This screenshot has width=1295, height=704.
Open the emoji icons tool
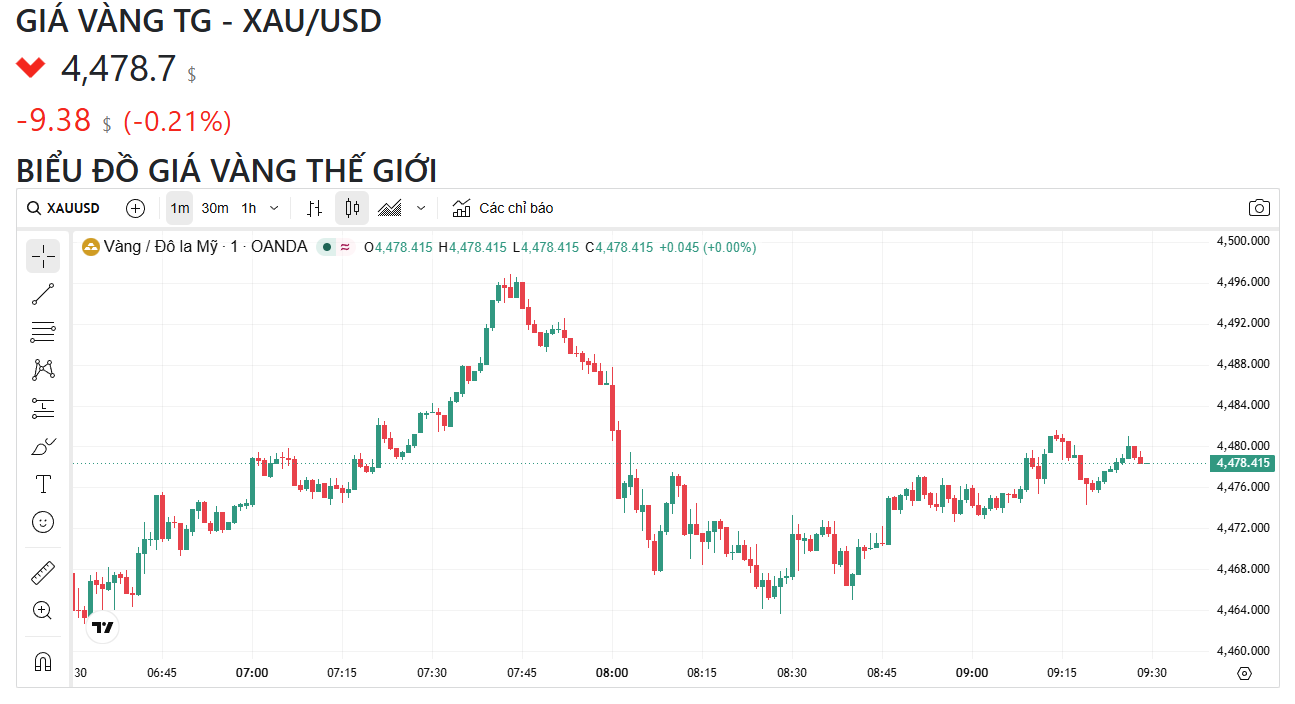43,522
